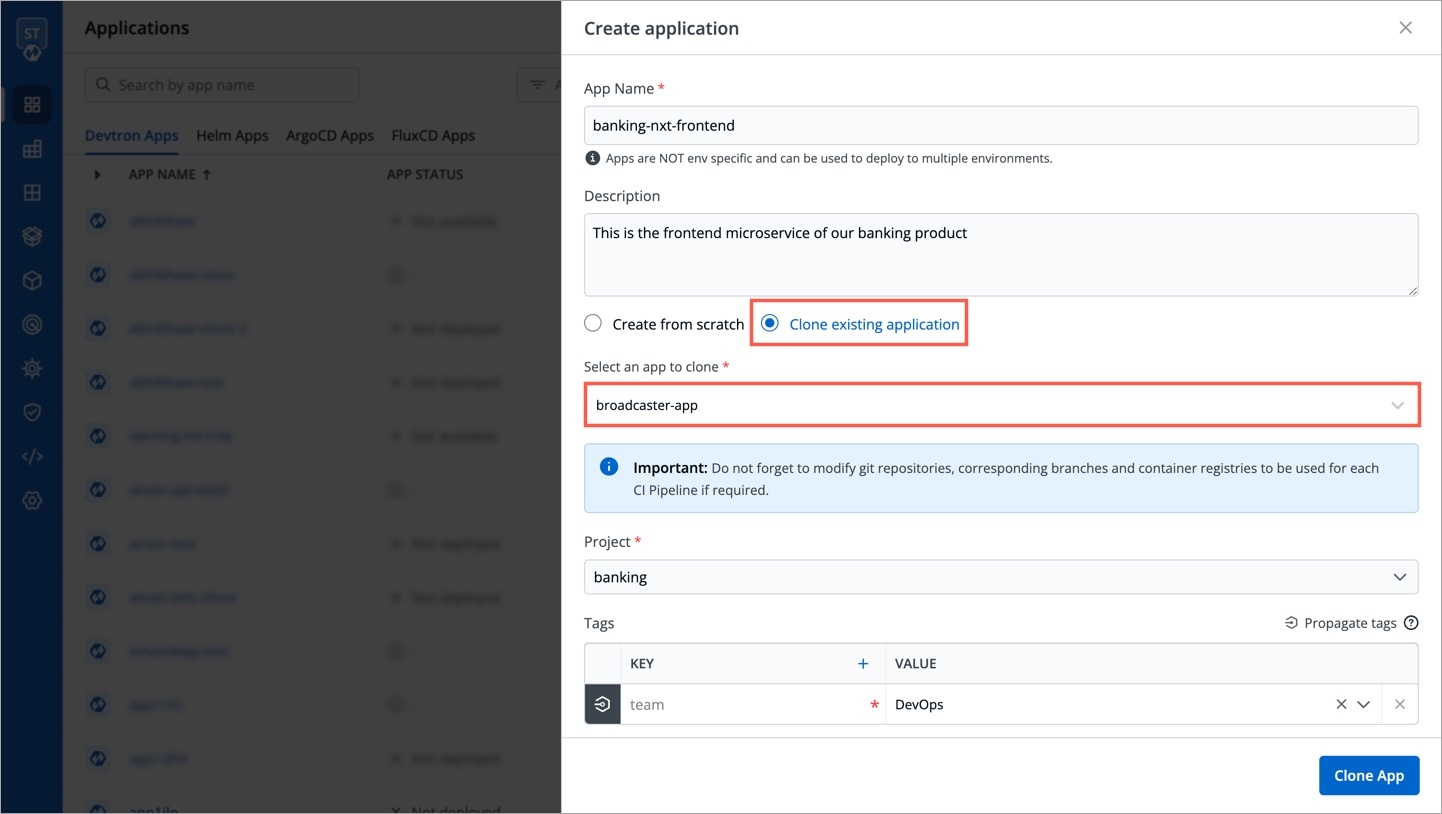Switch to Helm Apps tab
Viewport: 1442px width, 814px height.
pyautogui.click(x=232, y=136)
